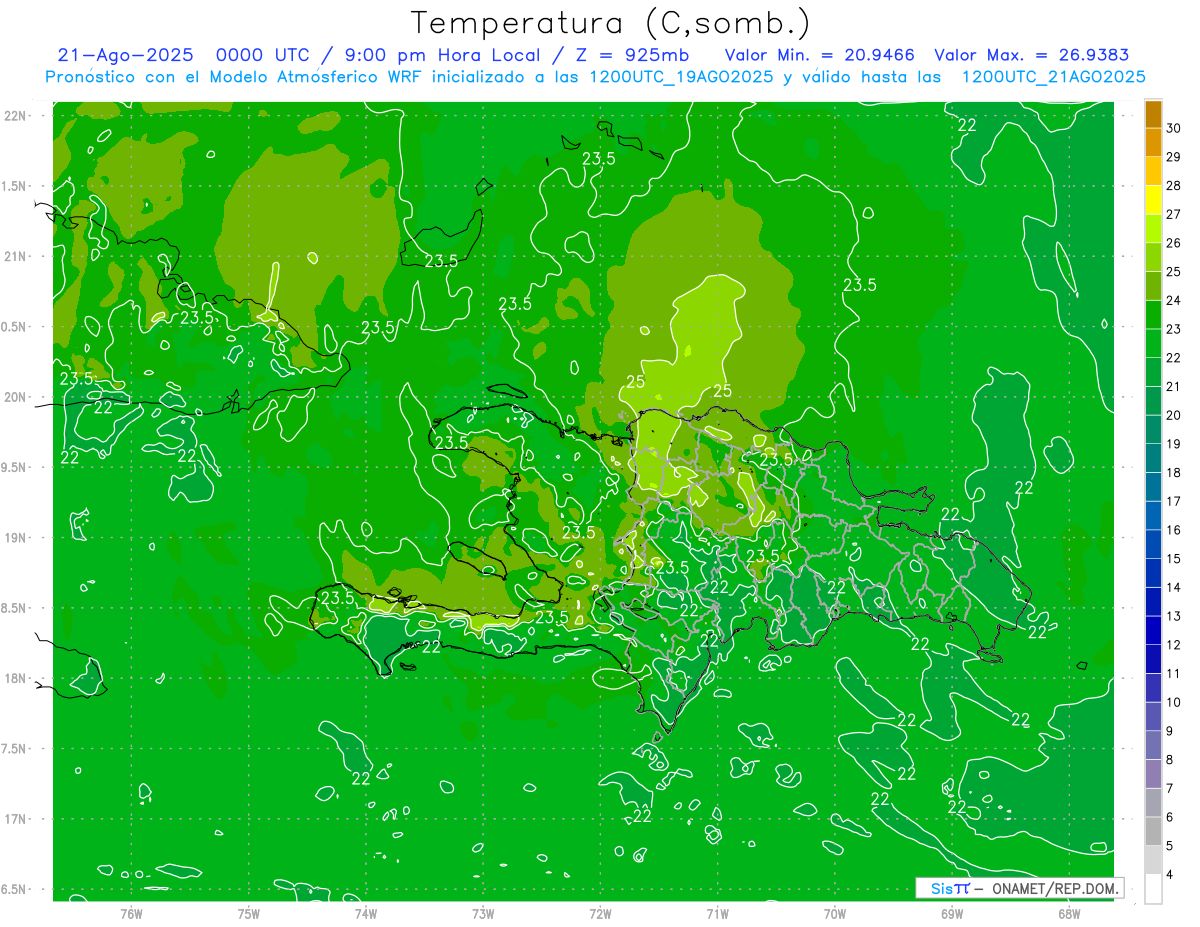Viewport: 1200px width, 927px height.
Task: Click the legend value "10"
Action: tap(1173, 702)
